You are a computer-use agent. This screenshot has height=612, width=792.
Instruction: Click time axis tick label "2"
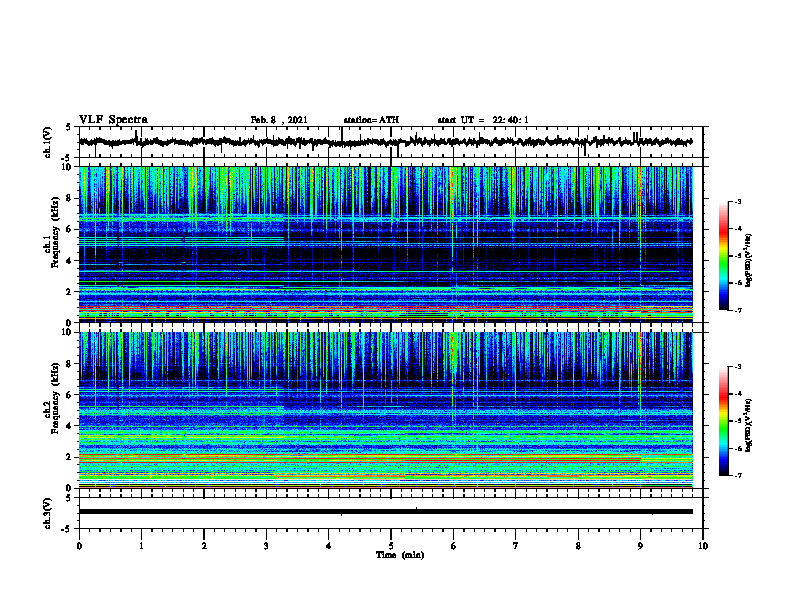click(x=204, y=546)
